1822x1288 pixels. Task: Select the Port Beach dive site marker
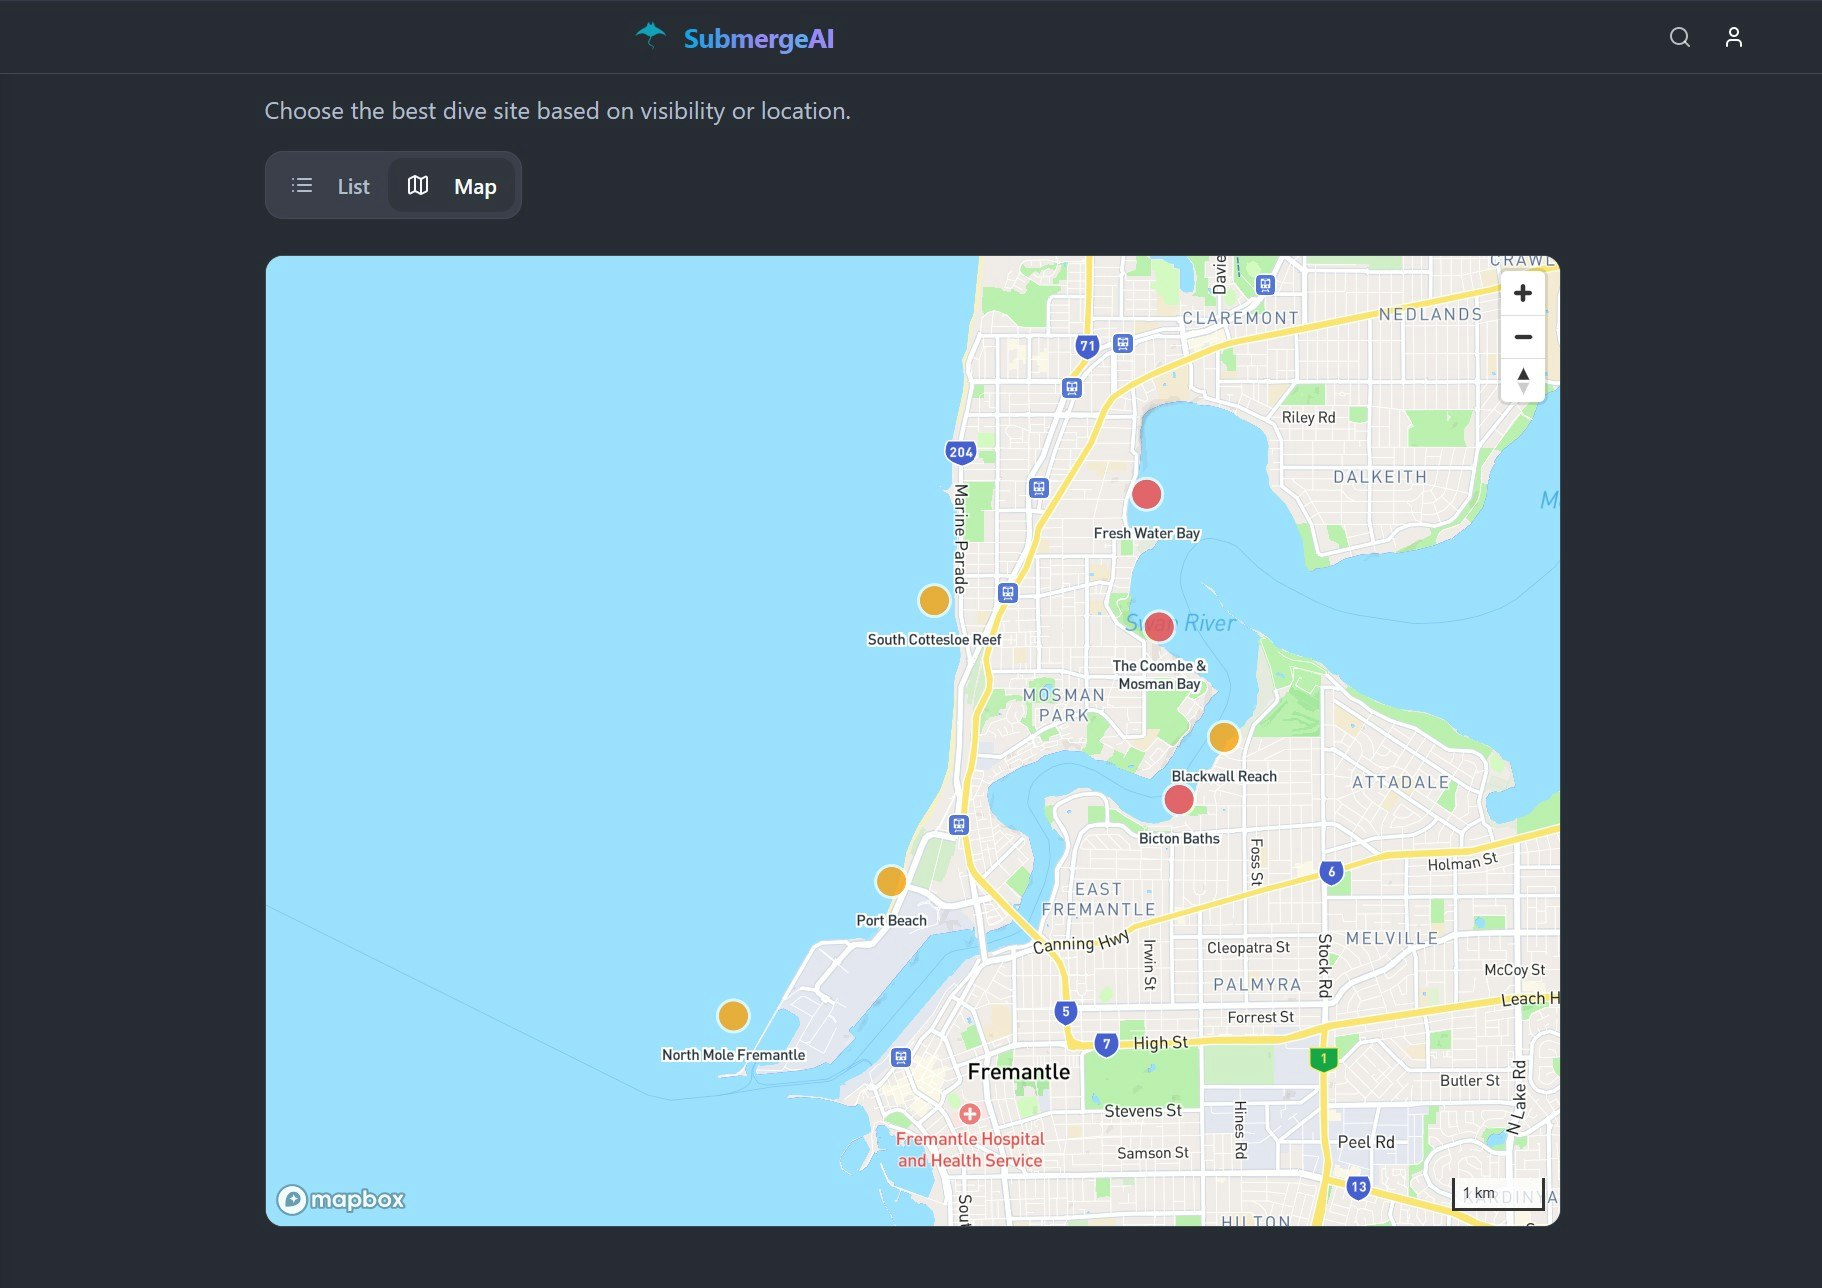tap(891, 880)
